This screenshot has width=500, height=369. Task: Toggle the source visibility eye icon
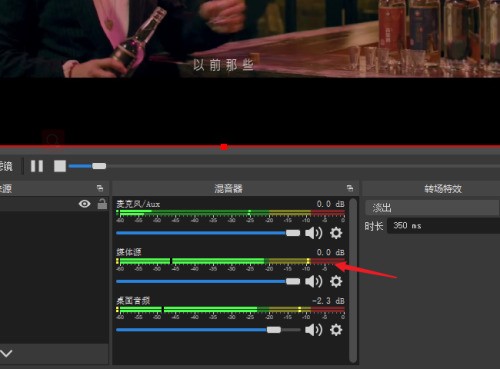84,204
